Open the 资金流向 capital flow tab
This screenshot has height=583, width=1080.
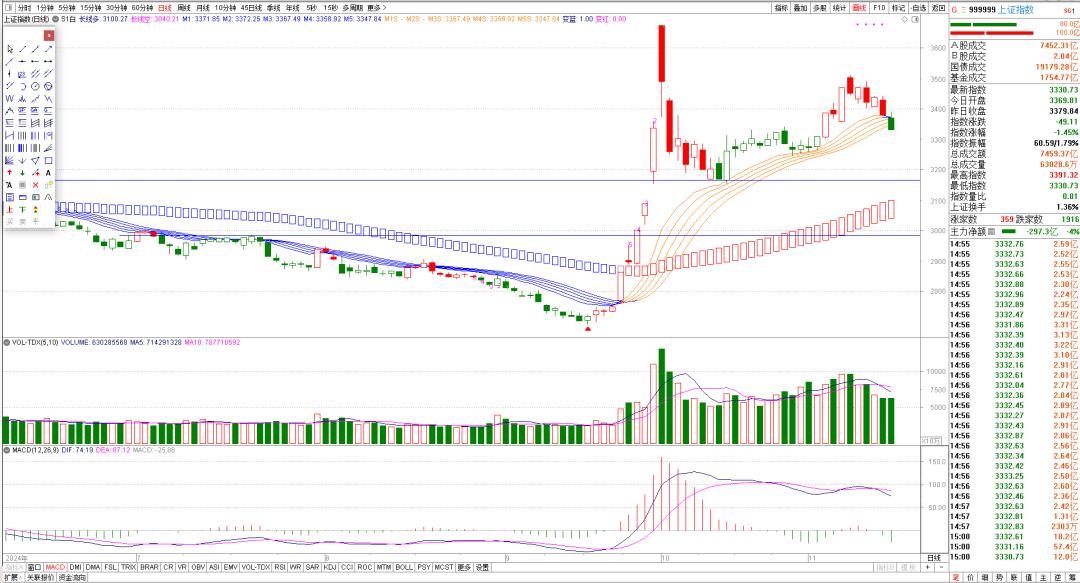click(x=72, y=577)
